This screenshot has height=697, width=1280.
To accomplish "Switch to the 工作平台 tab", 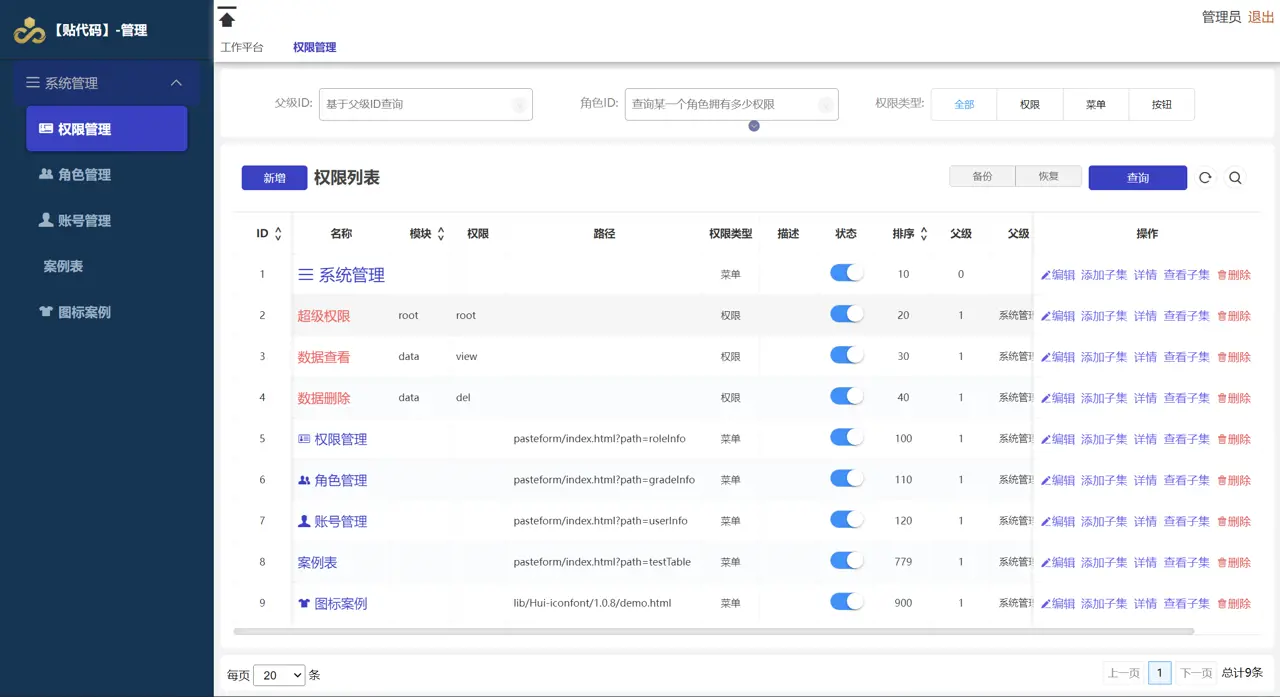I will pyautogui.click(x=242, y=47).
